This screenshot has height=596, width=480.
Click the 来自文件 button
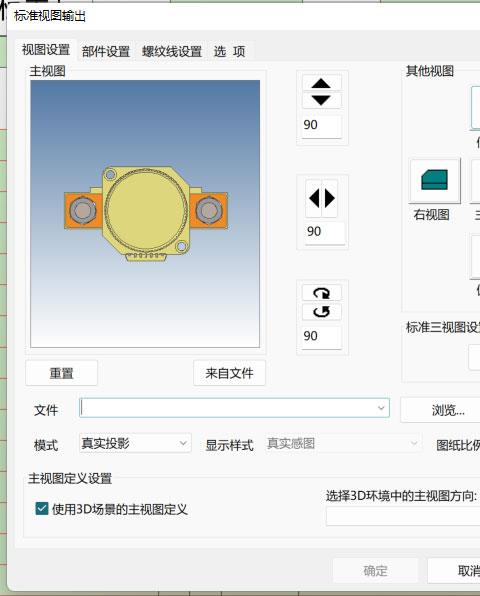229,373
